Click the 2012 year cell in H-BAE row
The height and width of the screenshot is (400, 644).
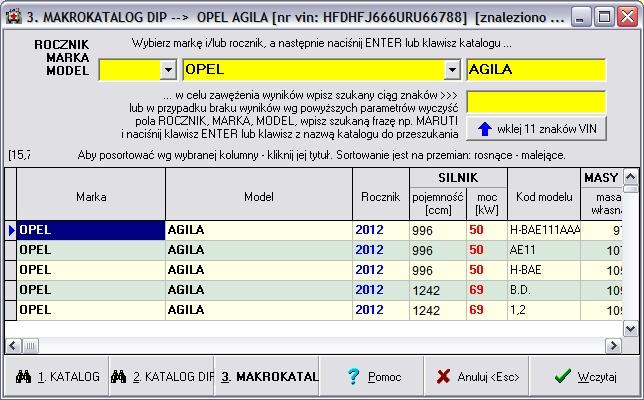pos(381,270)
